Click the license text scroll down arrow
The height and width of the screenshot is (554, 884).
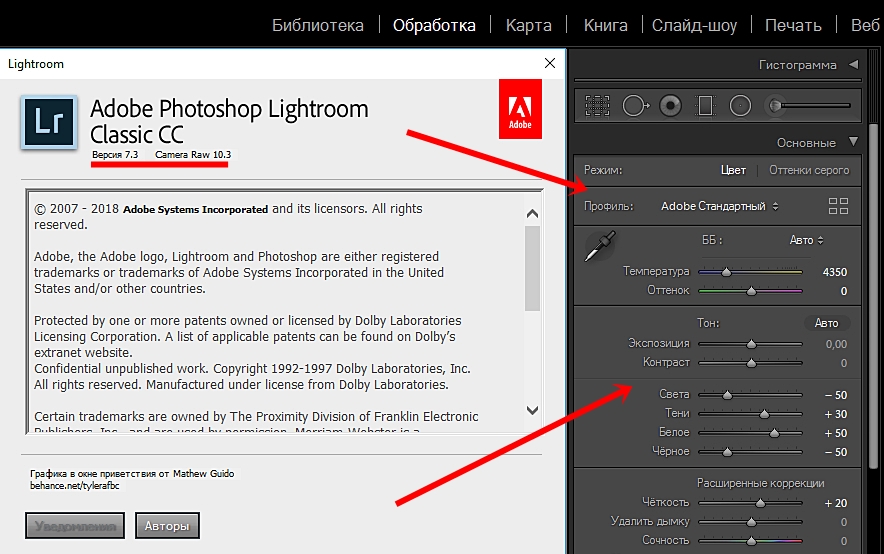point(532,410)
